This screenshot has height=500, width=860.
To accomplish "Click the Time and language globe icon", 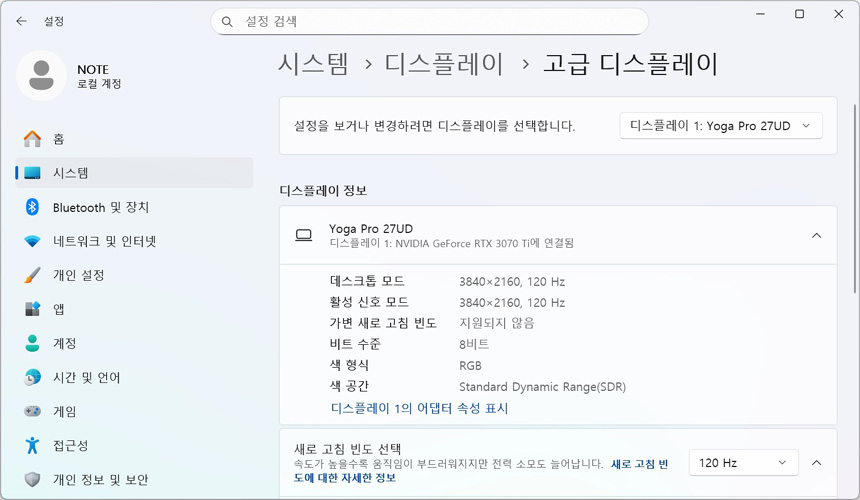I will 33,377.
